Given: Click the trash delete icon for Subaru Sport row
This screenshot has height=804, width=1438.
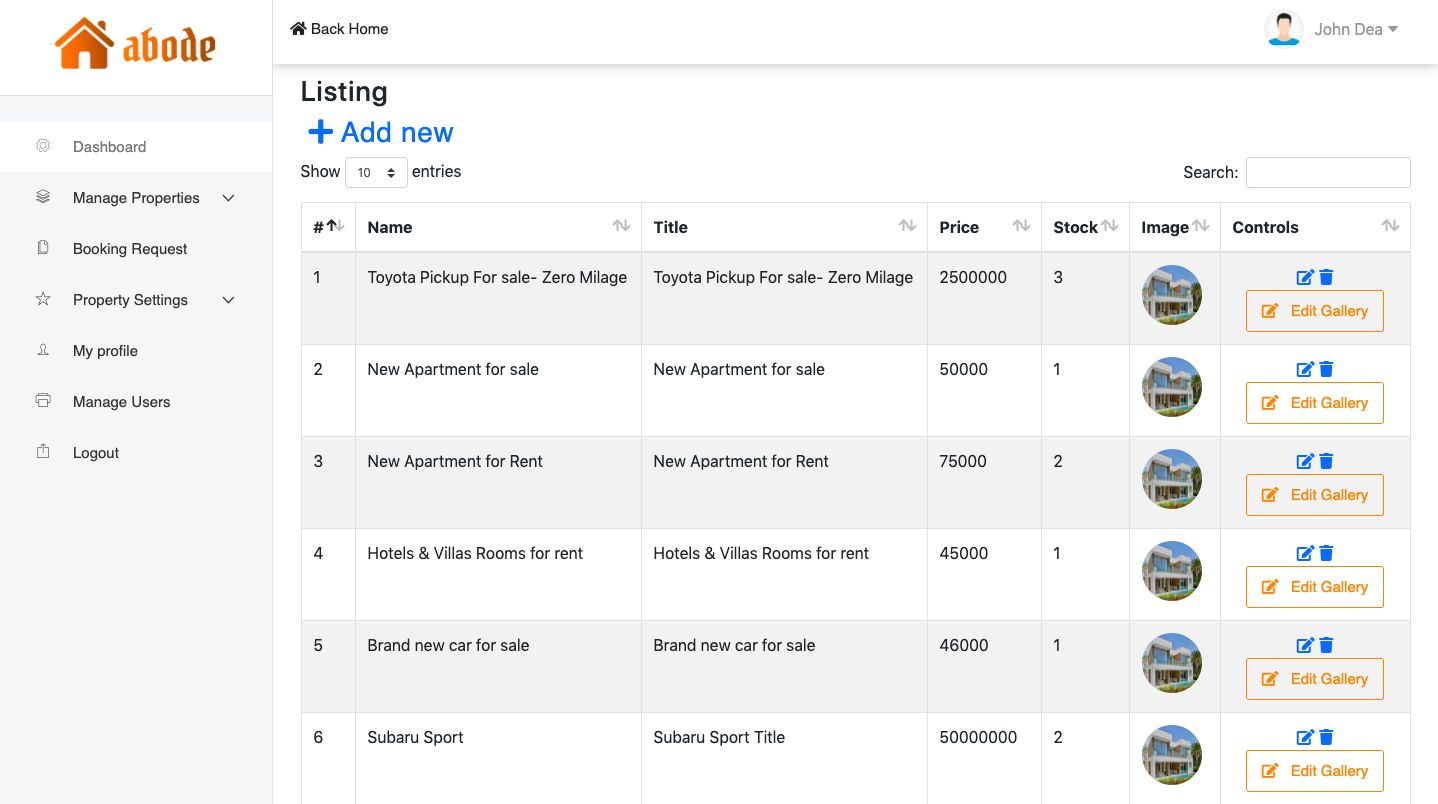Looking at the screenshot, I should point(1326,737).
